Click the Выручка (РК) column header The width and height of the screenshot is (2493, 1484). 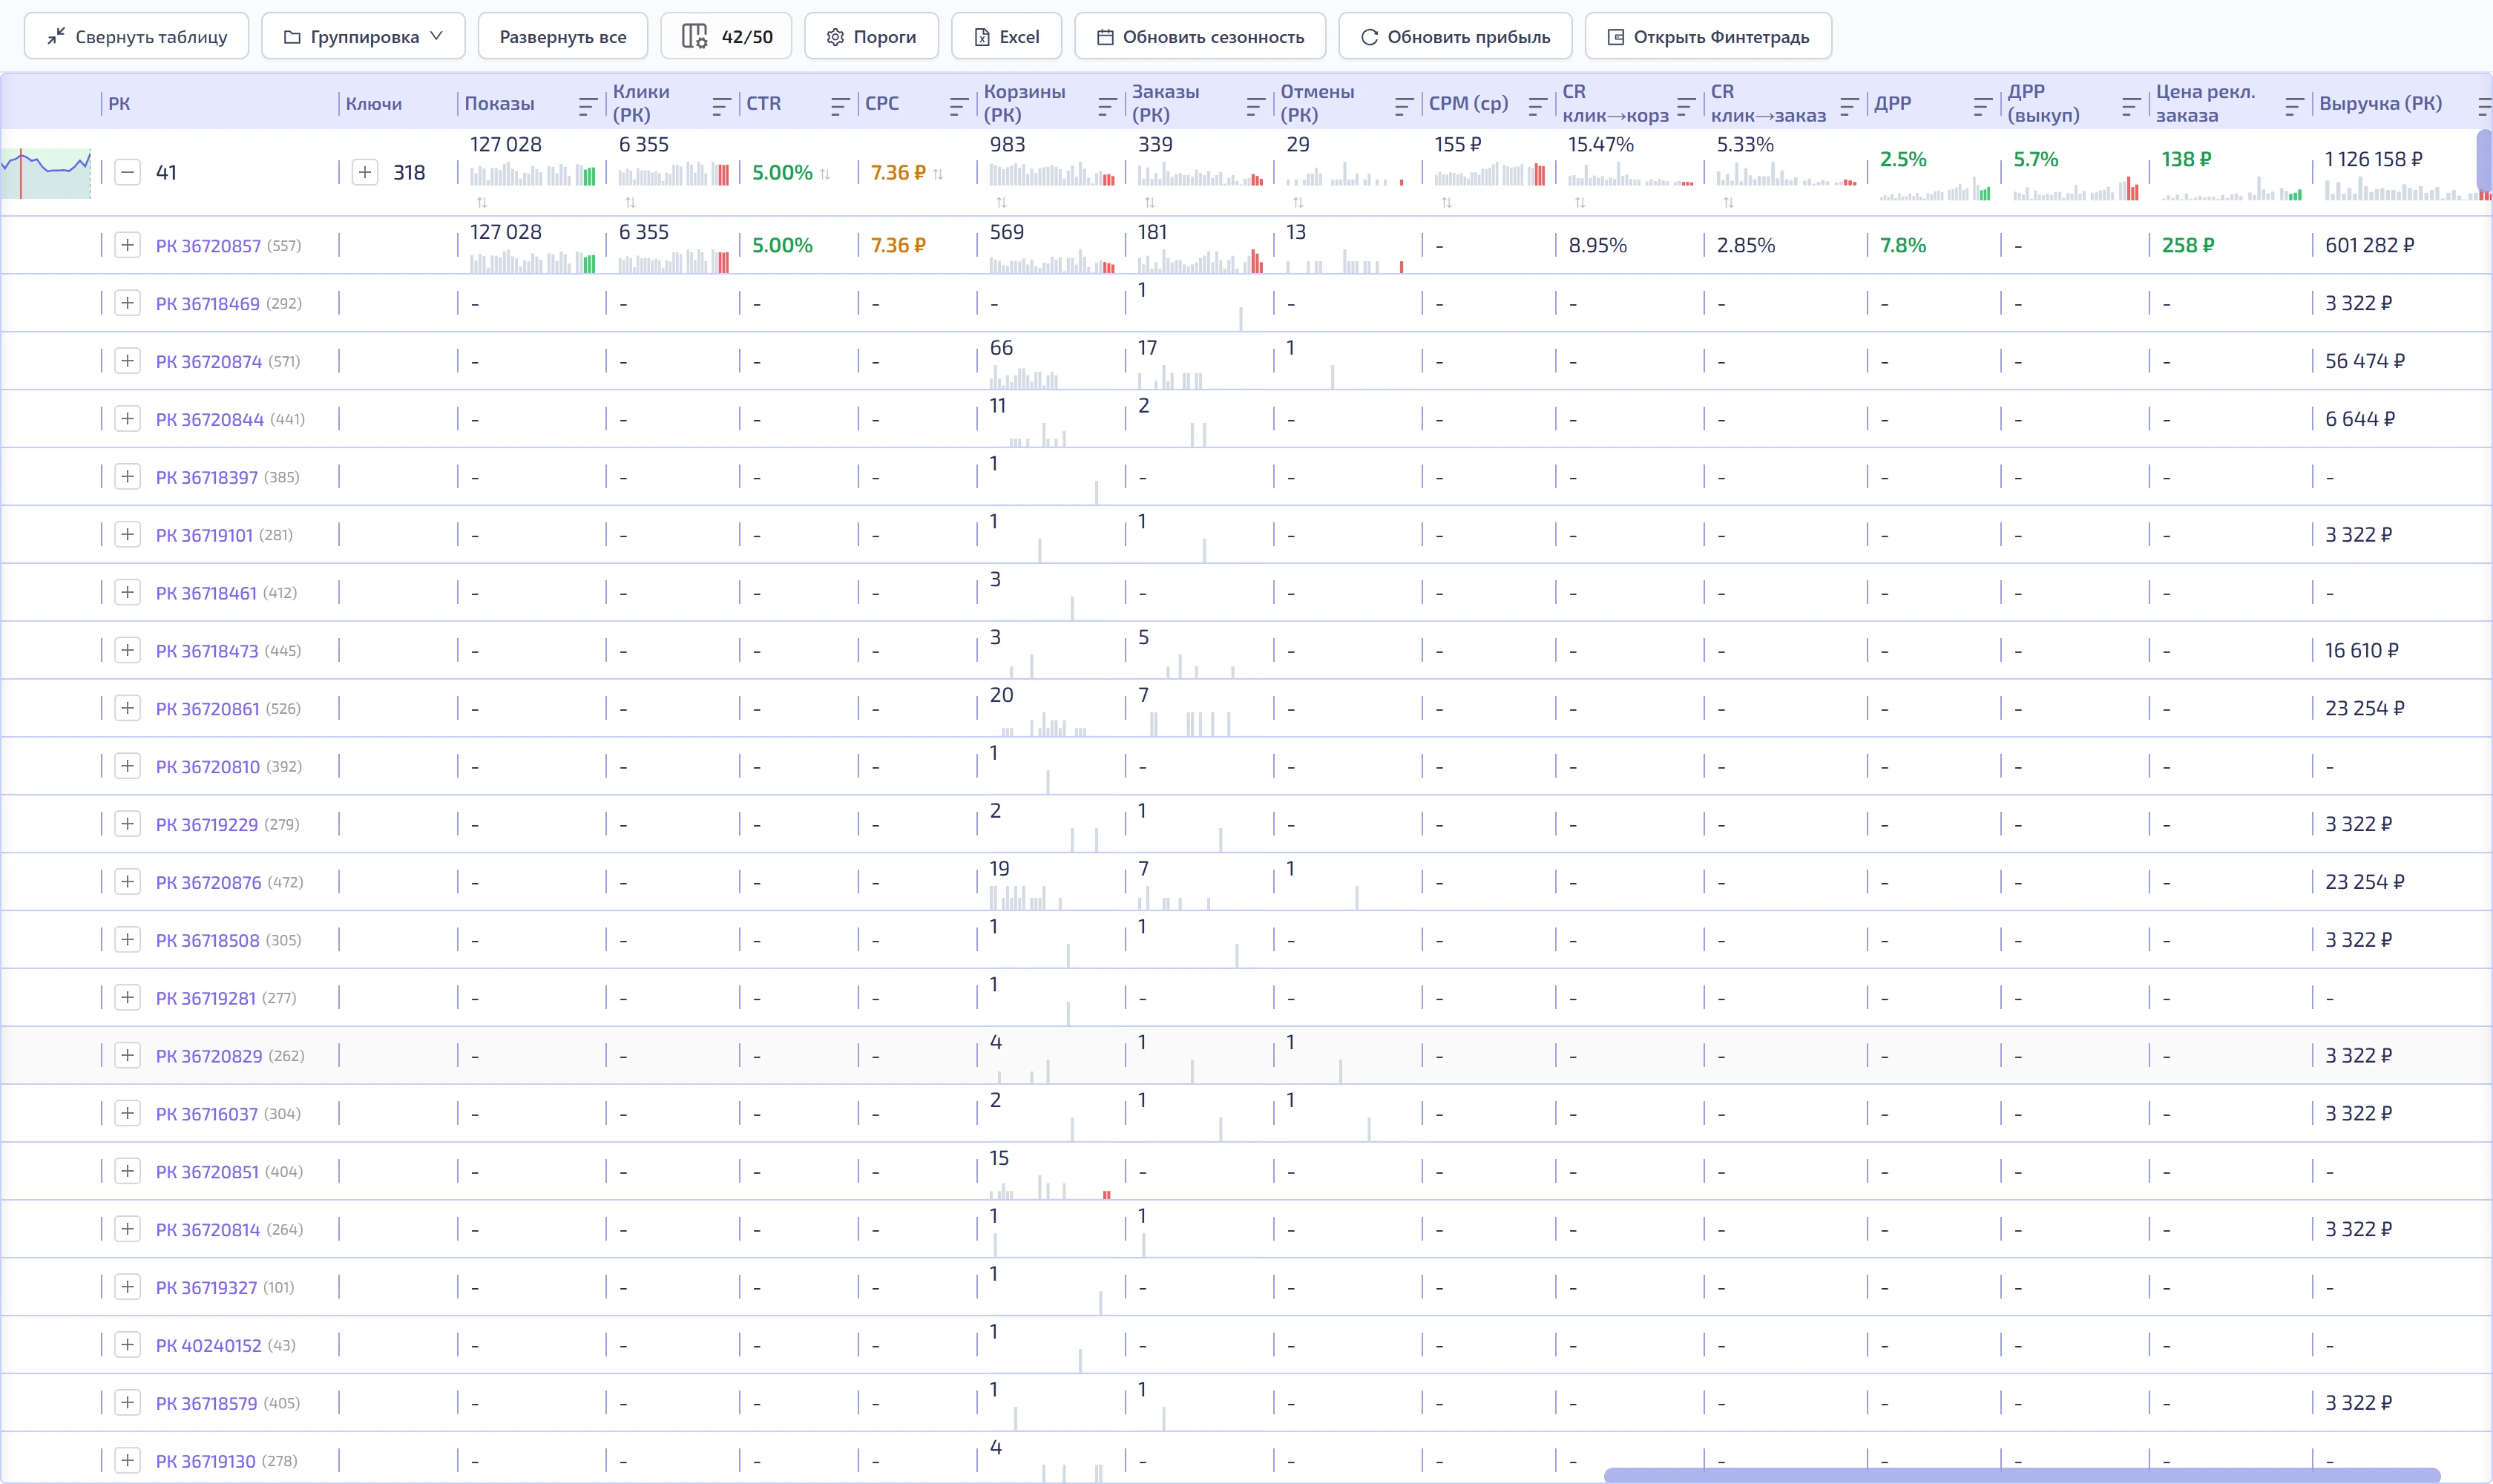[x=2380, y=104]
